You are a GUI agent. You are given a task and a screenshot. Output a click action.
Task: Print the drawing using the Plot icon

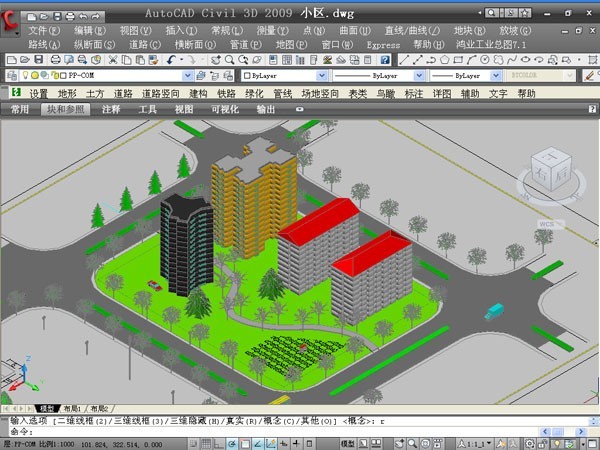(x=55, y=60)
